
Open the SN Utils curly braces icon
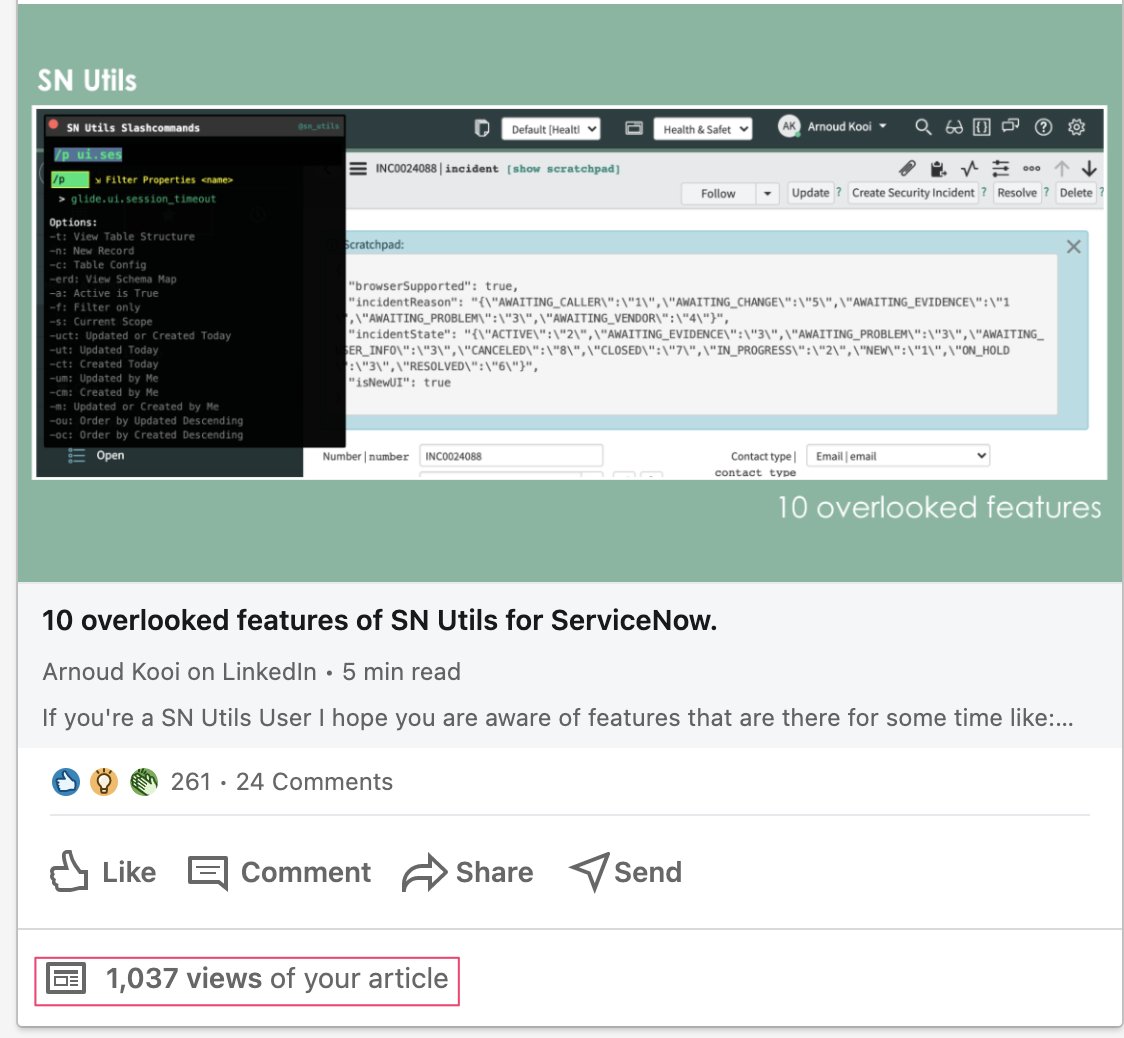click(981, 127)
